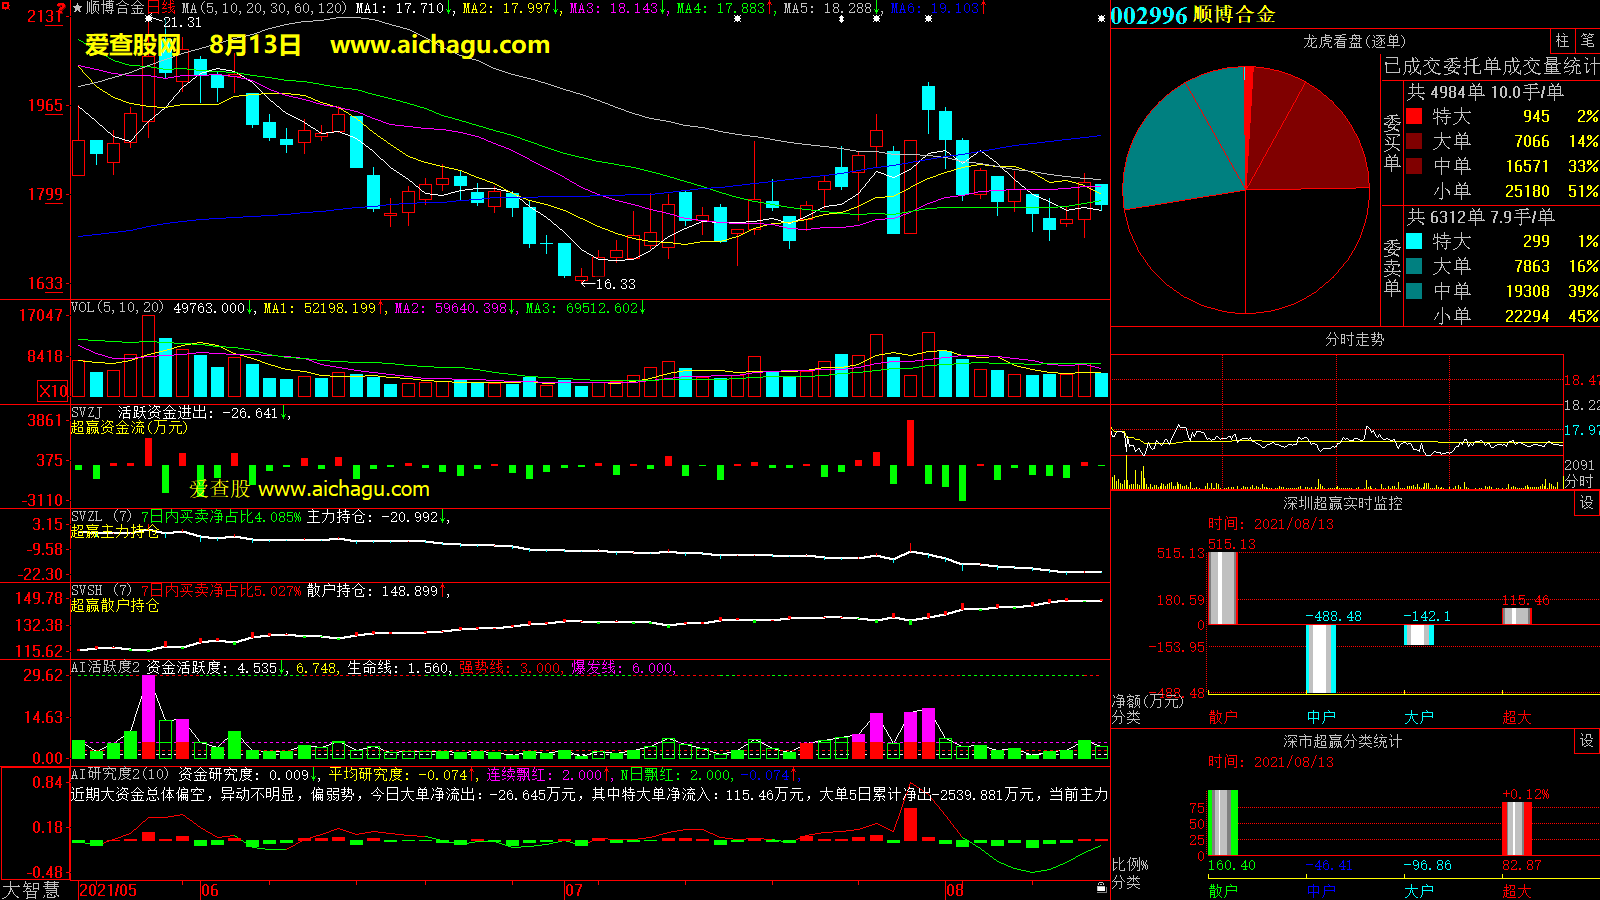Select the 分时走势 panel title
1600x900 pixels.
[1354, 340]
